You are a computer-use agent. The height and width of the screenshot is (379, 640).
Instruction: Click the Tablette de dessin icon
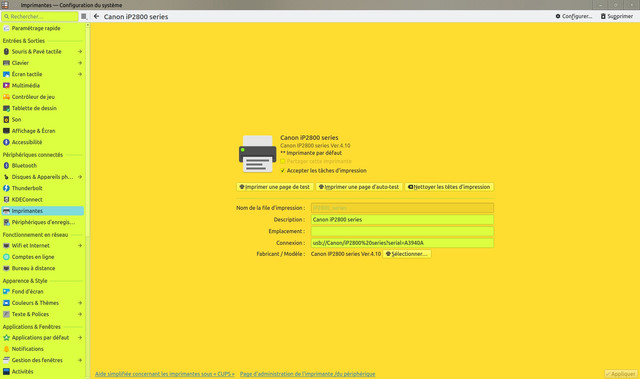coord(6,108)
